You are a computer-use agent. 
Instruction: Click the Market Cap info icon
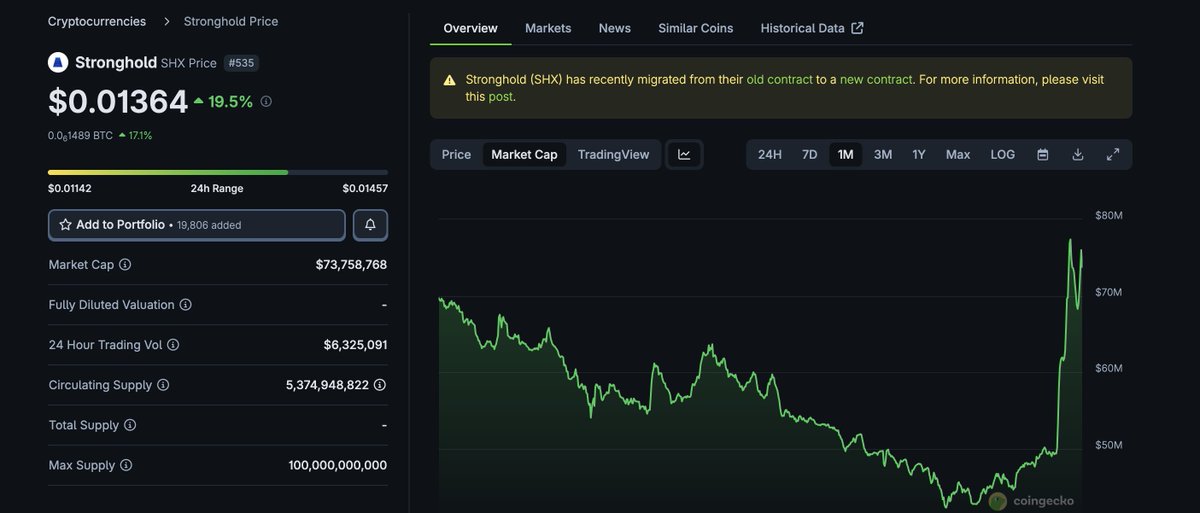tap(125, 265)
